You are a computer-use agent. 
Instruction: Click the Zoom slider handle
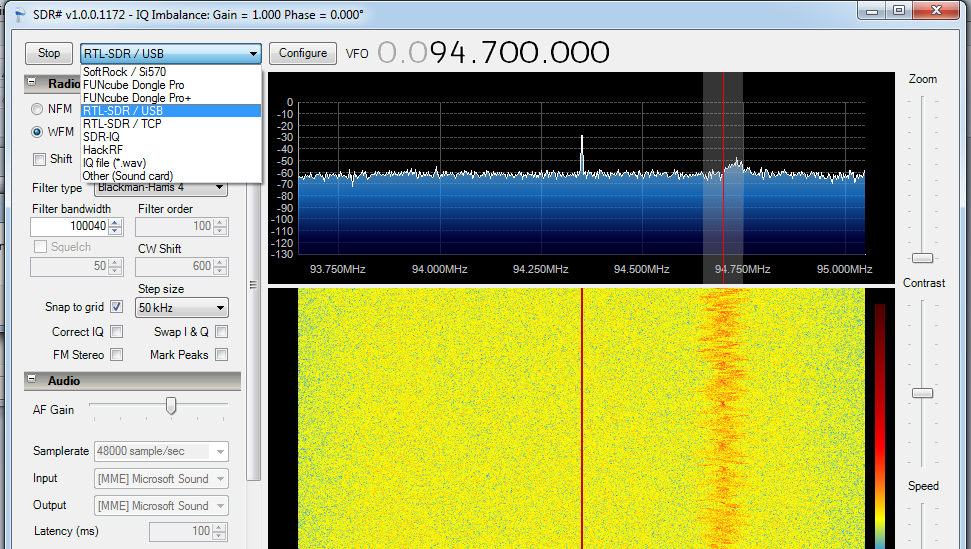(923, 257)
